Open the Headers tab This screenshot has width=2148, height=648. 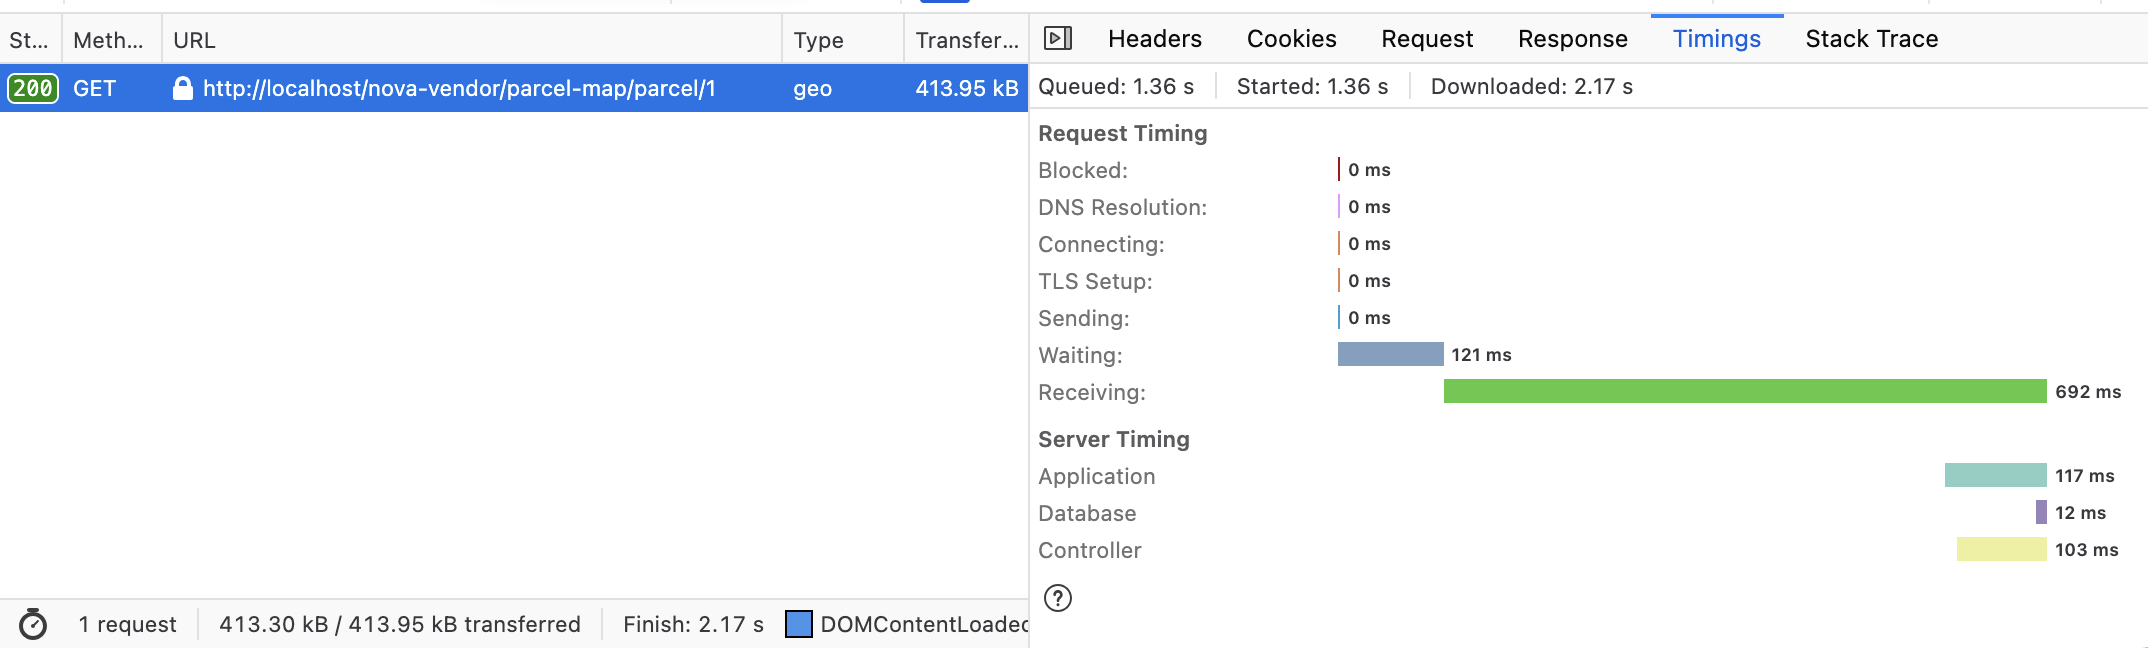(1154, 39)
